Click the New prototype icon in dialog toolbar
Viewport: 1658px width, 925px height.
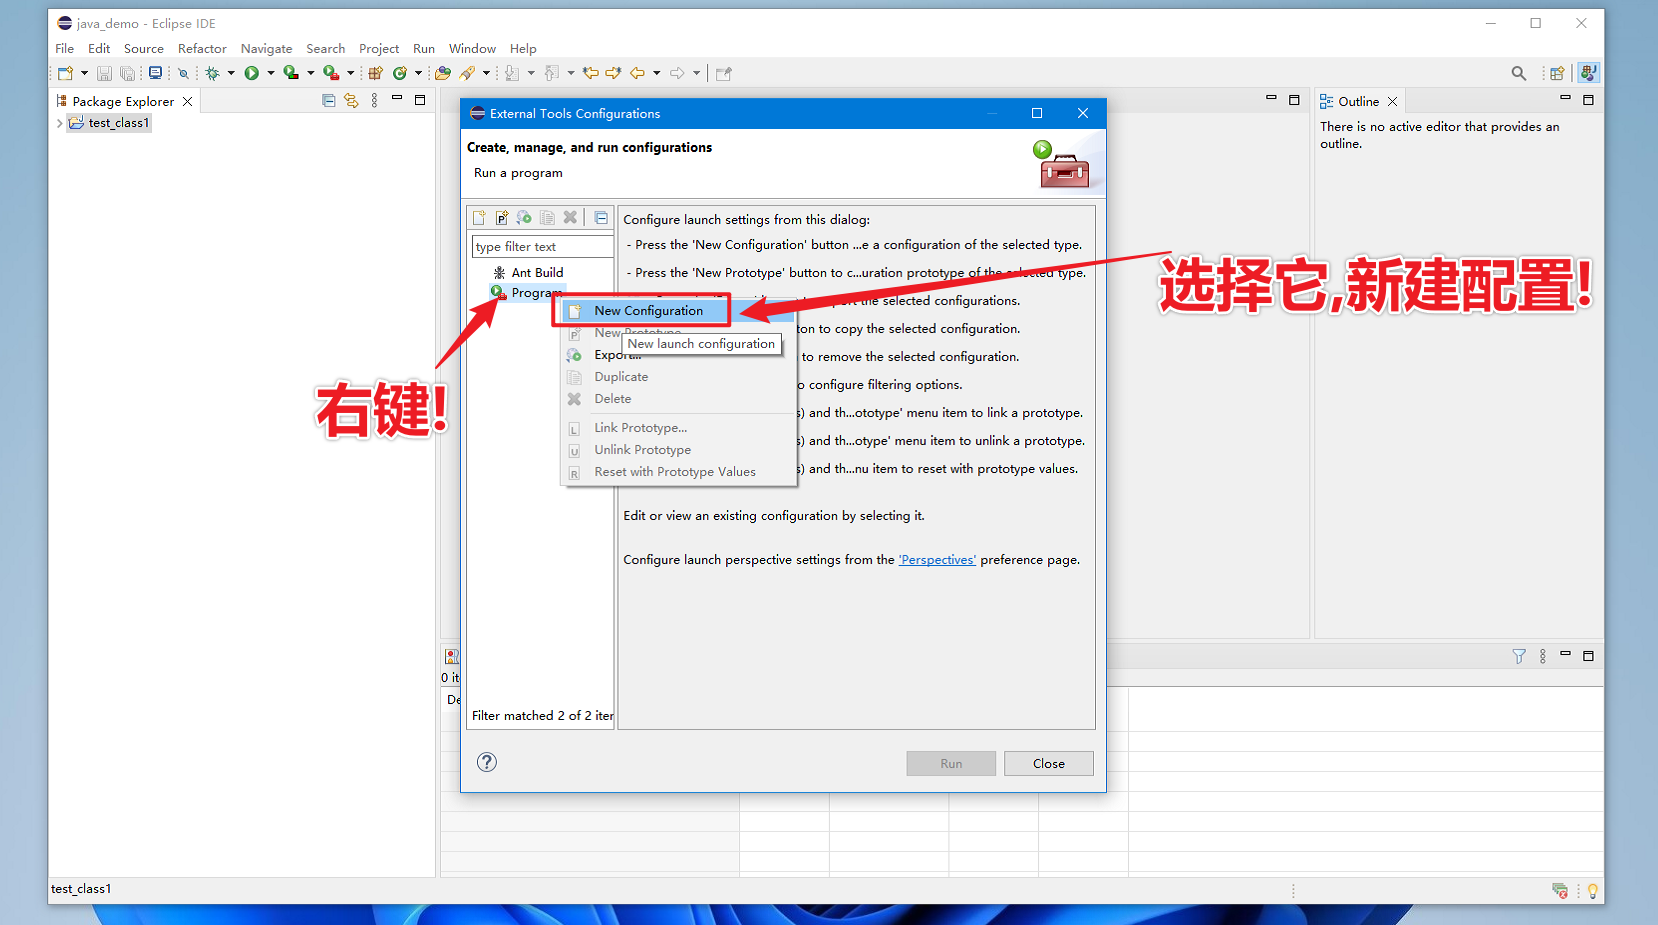(x=501, y=217)
